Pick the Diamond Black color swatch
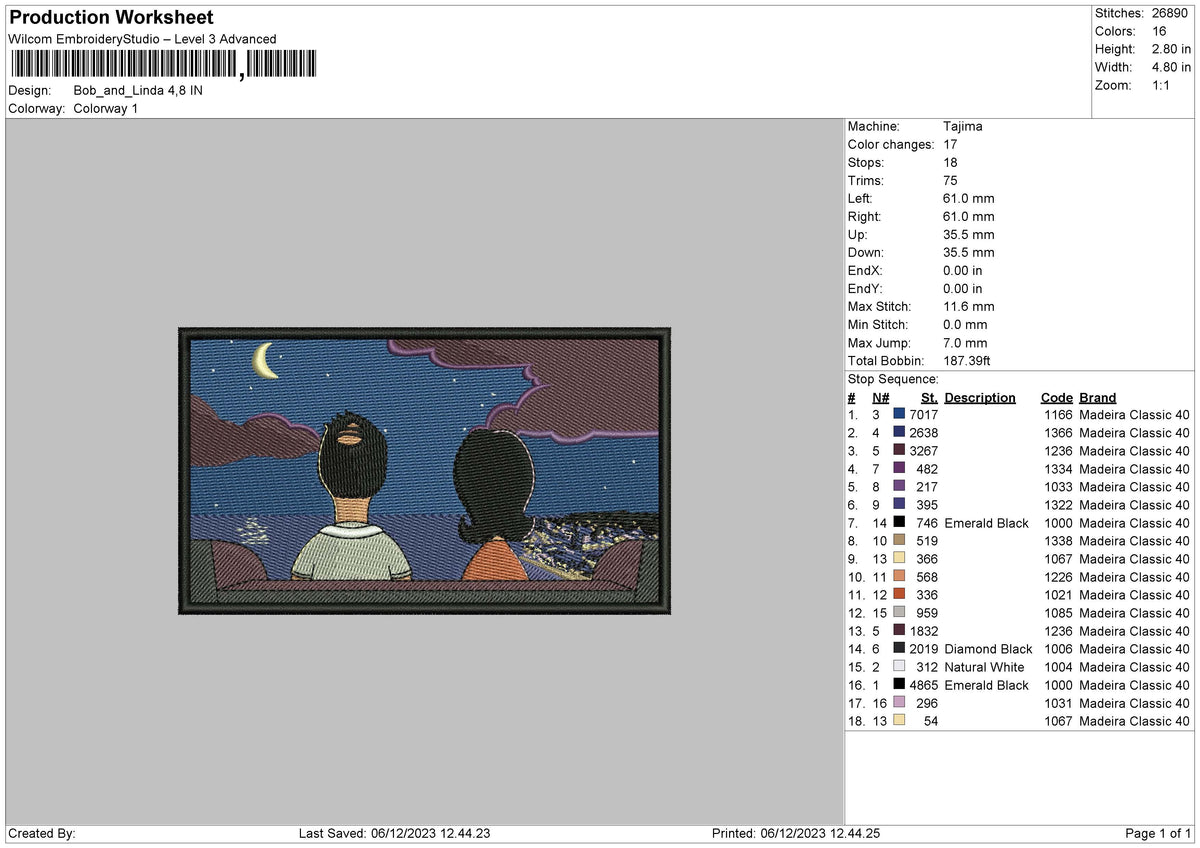The image size is (1200, 848). (x=900, y=647)
